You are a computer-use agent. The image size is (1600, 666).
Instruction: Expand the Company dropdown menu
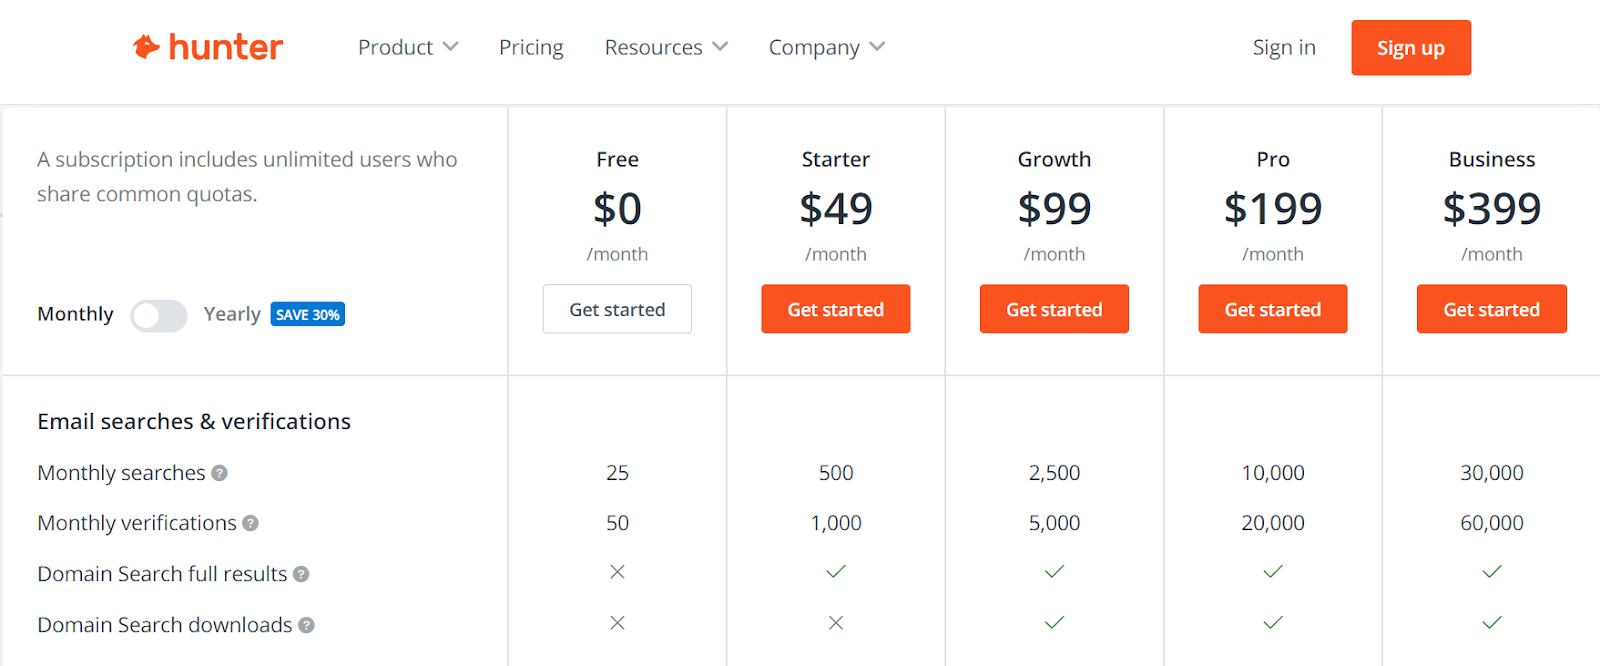(826, 47)
